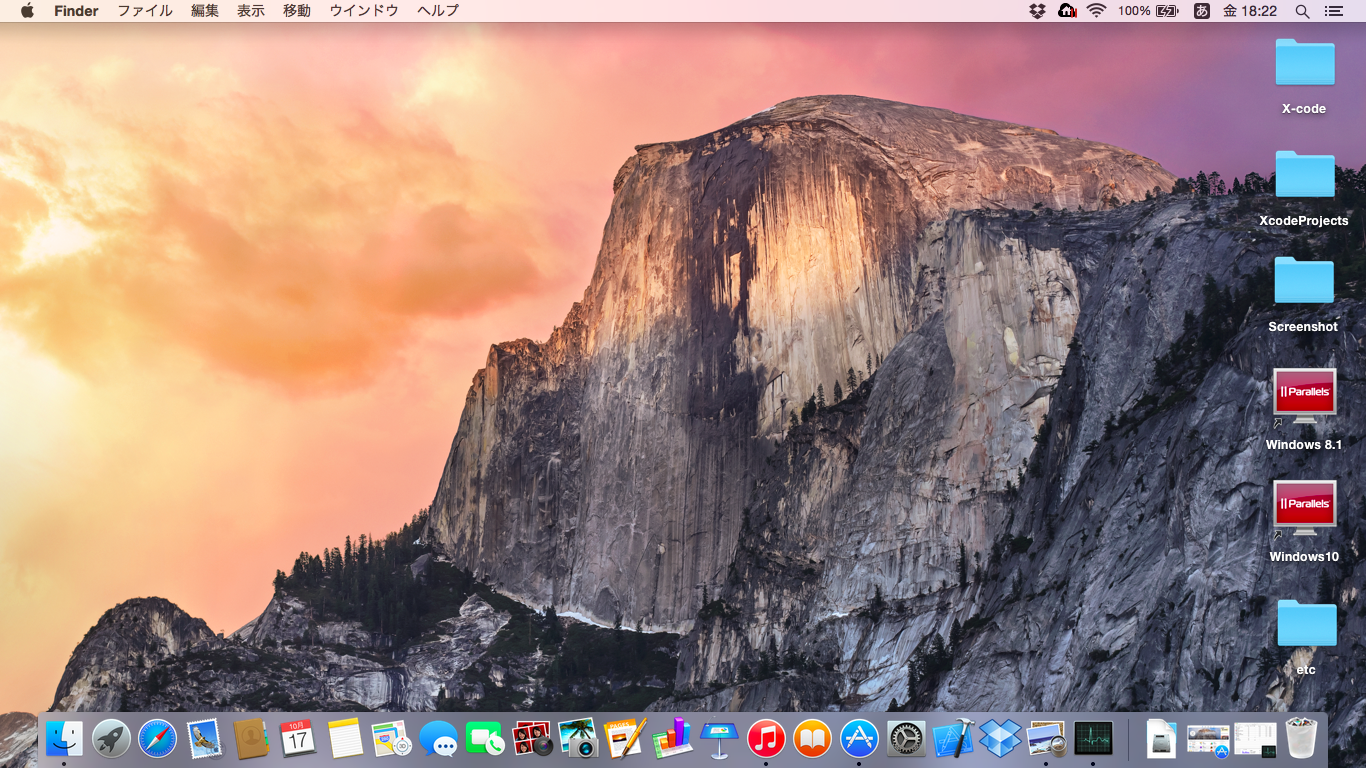Launch Pages from the Dock
Image resolution: width=1366 pixels, height=768 pixels.
[625, 739]
